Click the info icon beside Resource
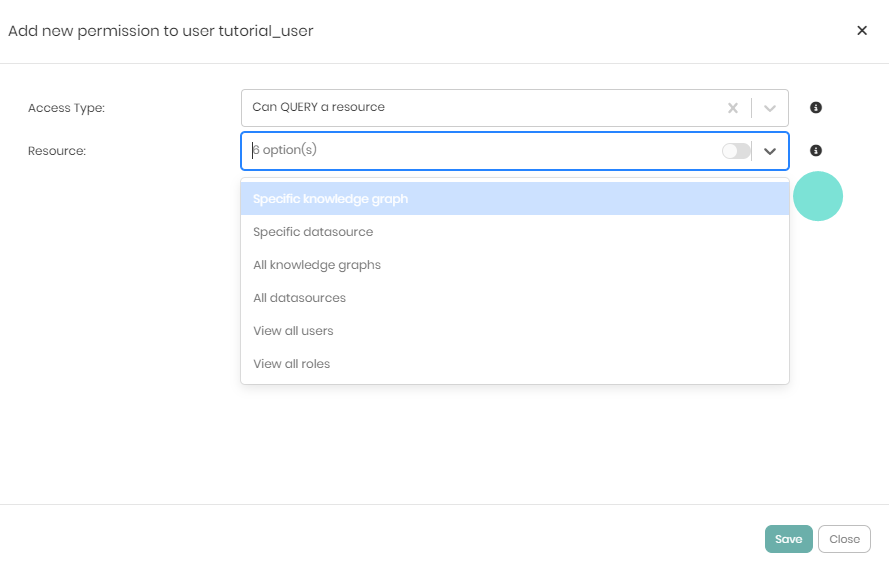The height and width of the screenshot is (568, 889). pyautogui.click(x=816, y=151)
